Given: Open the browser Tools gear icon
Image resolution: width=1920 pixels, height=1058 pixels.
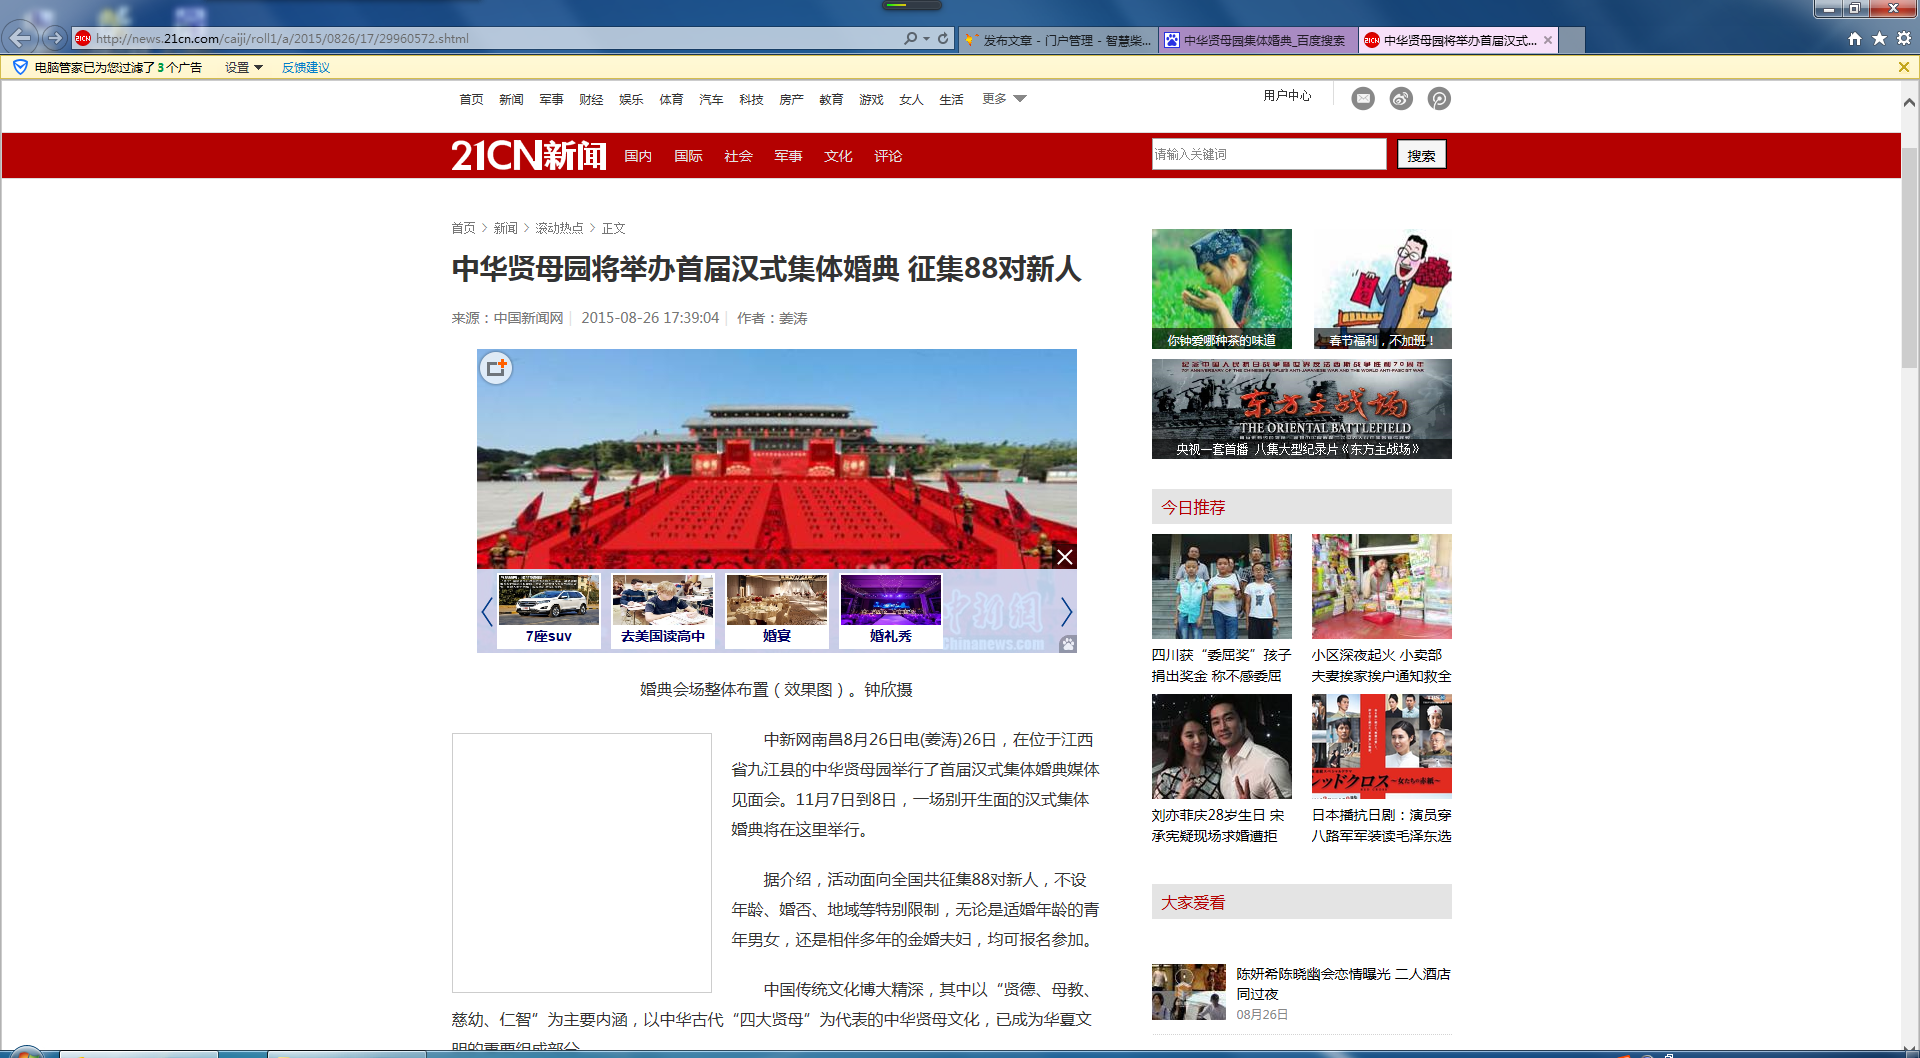Looking at the screenshot, I should [x=1904, y=38].
